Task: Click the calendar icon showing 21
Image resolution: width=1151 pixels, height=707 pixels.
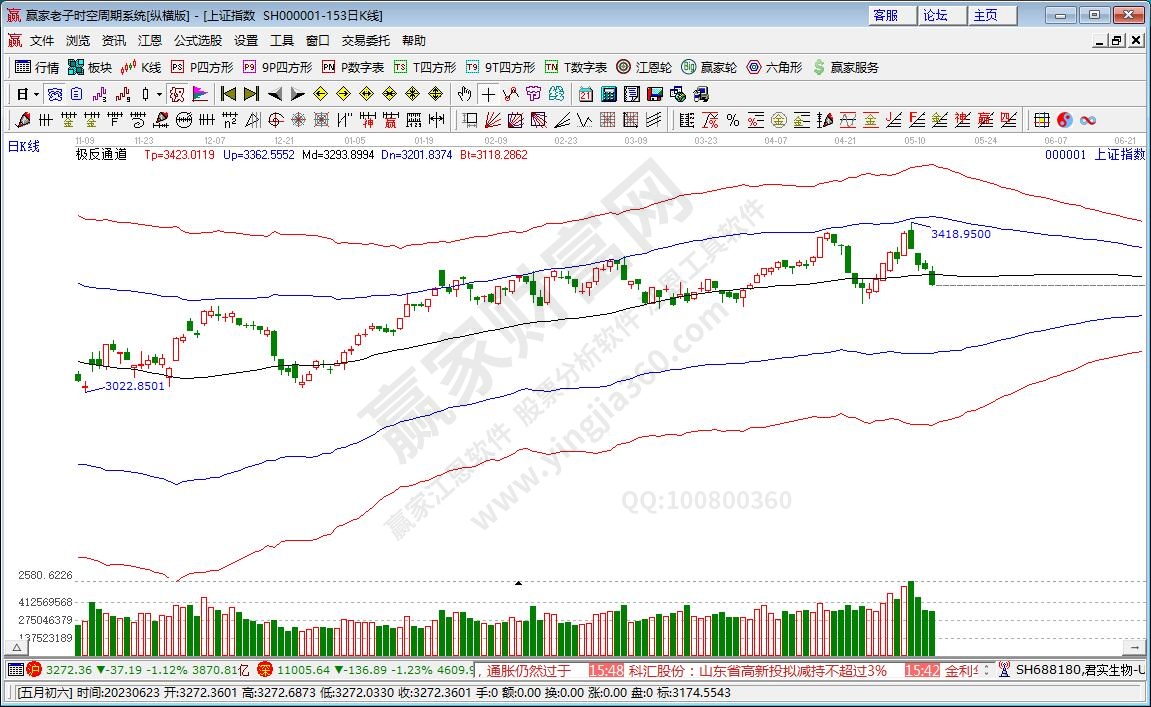Action: 585,94
